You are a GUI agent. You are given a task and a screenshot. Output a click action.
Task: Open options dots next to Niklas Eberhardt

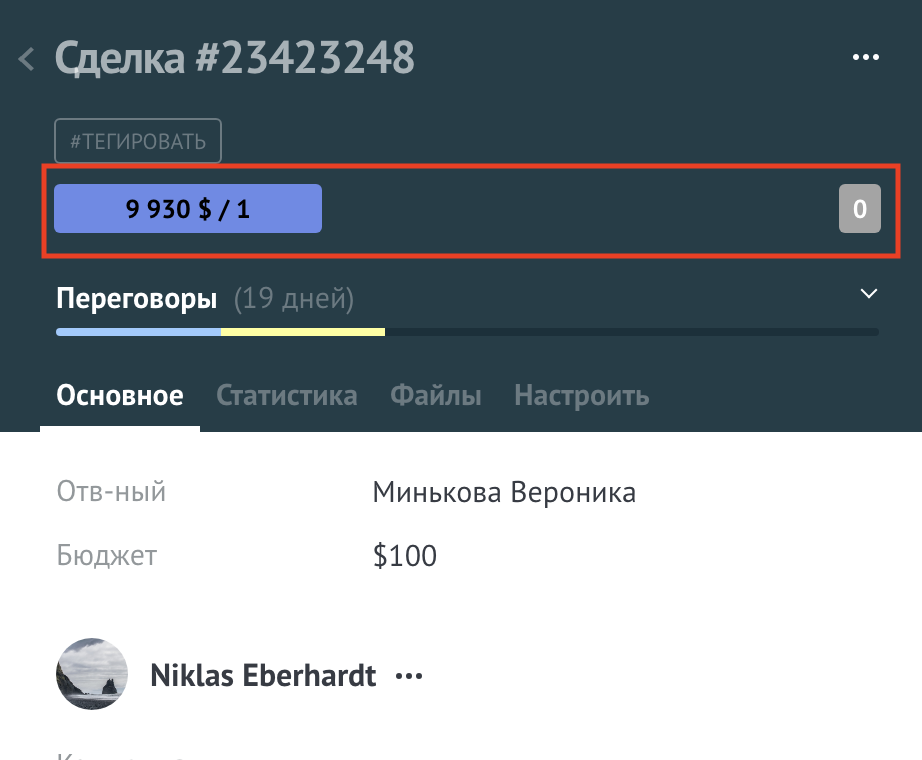tap(409, 677)
